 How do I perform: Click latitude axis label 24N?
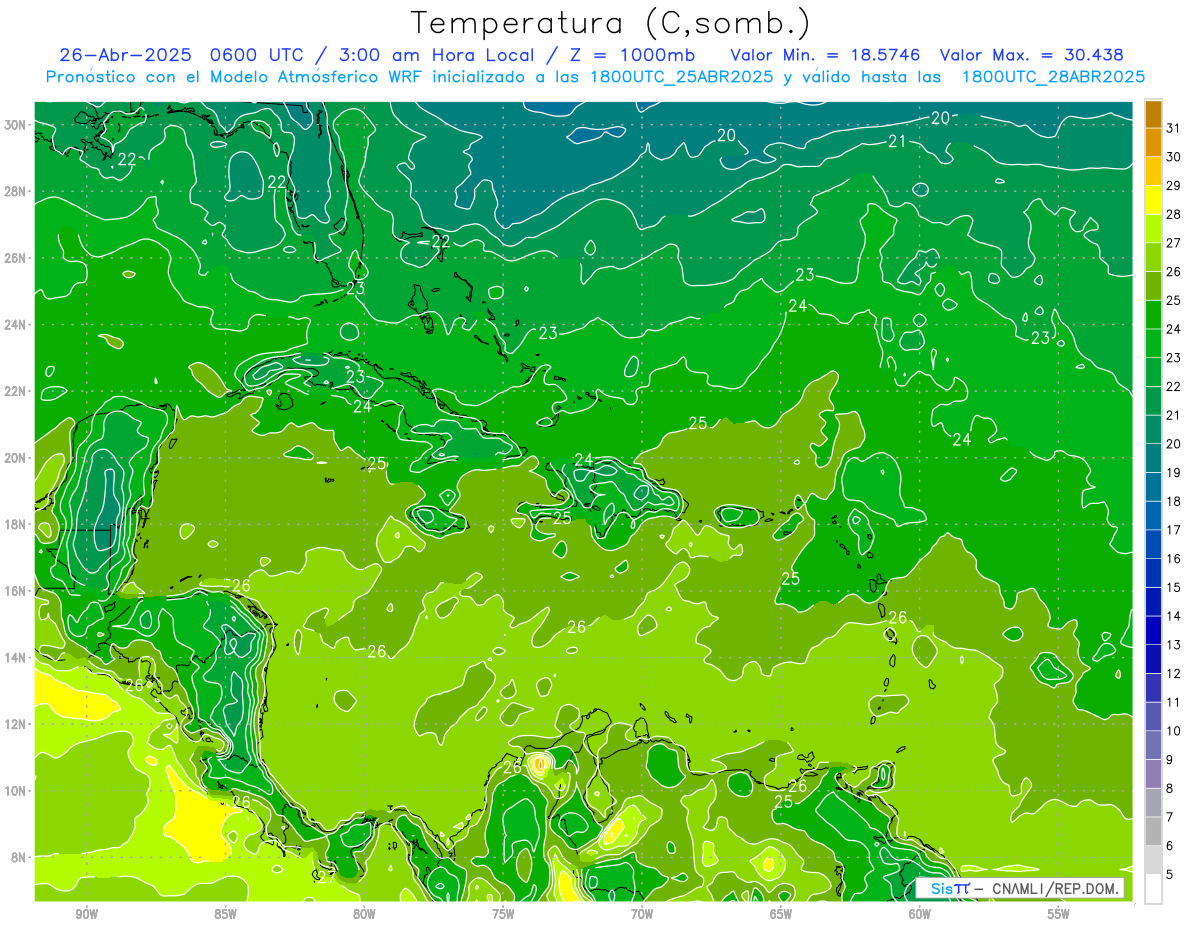16,325
